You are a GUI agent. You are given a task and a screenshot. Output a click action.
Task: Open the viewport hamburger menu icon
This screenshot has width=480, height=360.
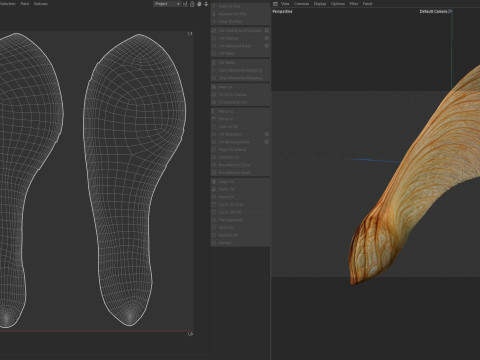point(275,4)
